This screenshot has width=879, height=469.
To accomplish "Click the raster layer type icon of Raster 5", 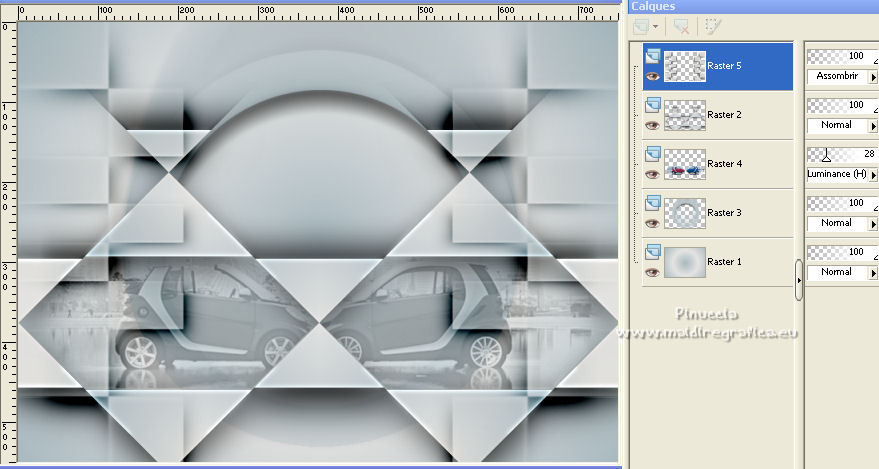I will 653,56.
